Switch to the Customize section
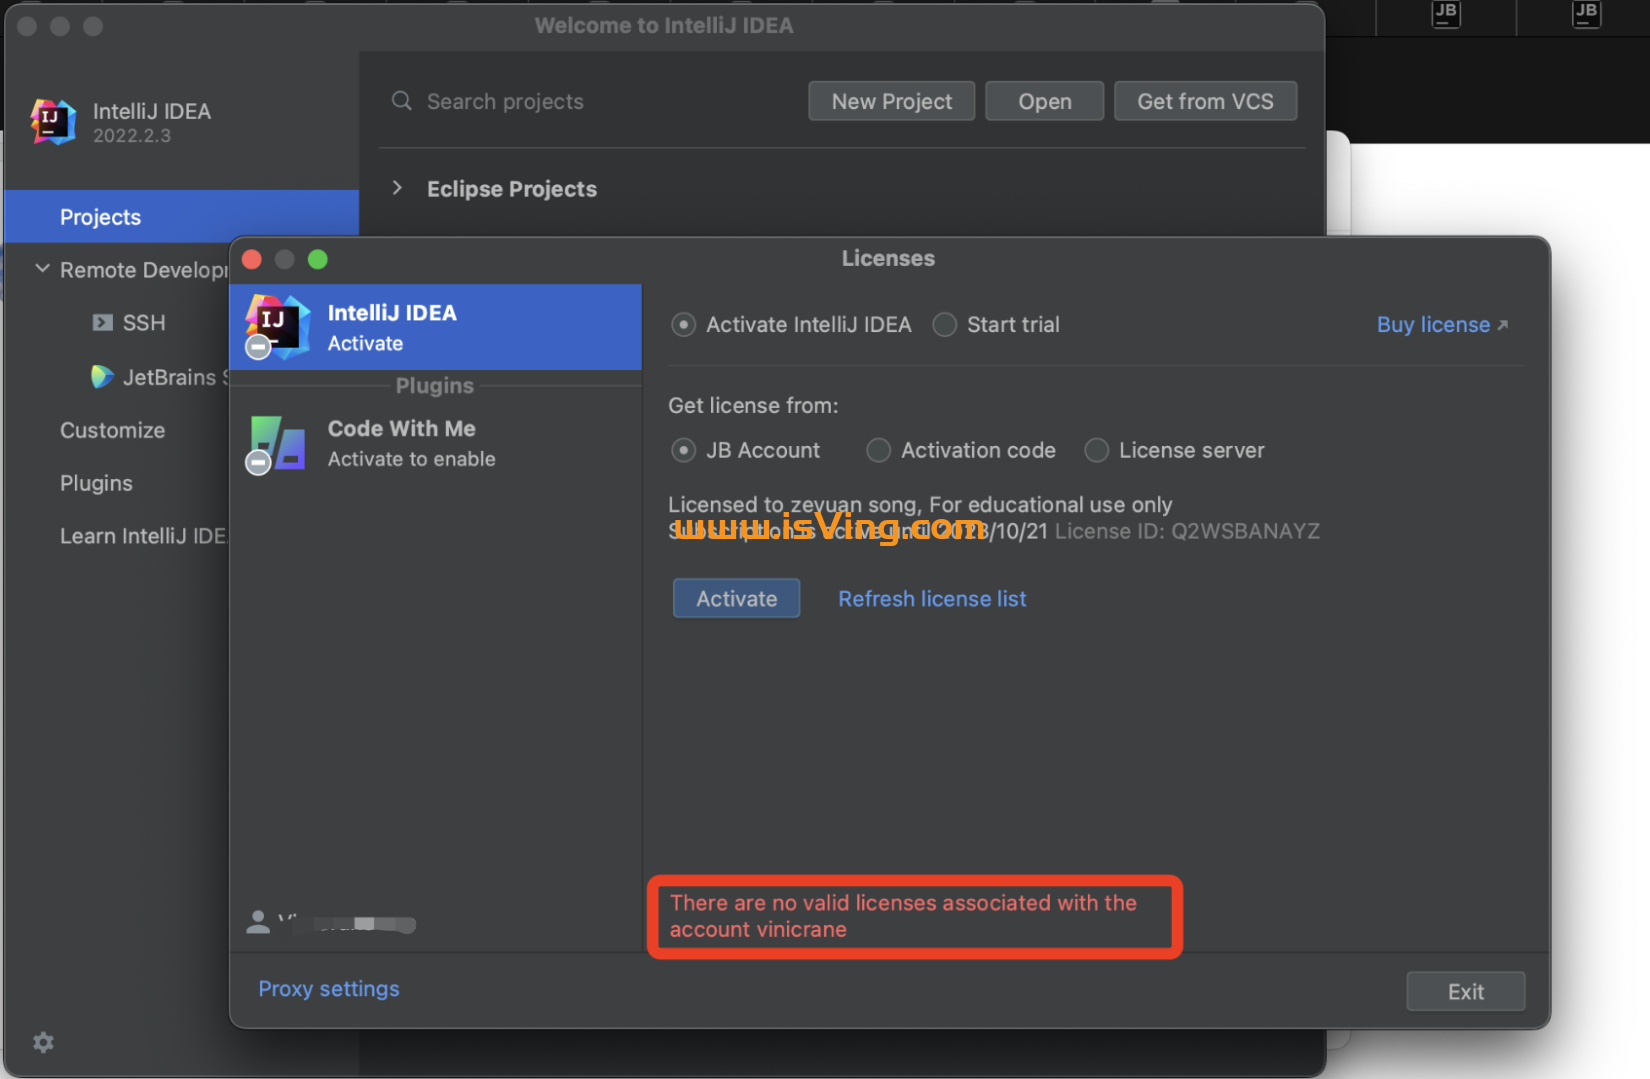The width and height of the screenshot is (1650, 1079). (x=113, y=430)
